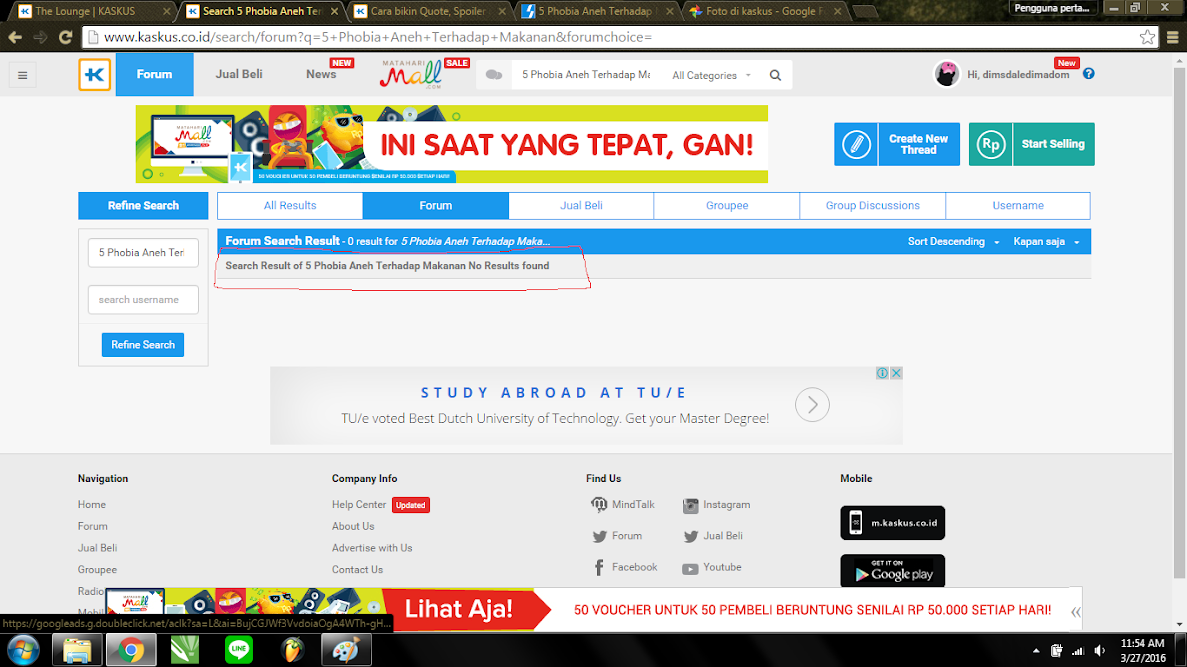Switch to Cara bikin Quote, Spoiler tab
Image resolution: width=1187 pixels, height=667 pixels.
(428, 11)
